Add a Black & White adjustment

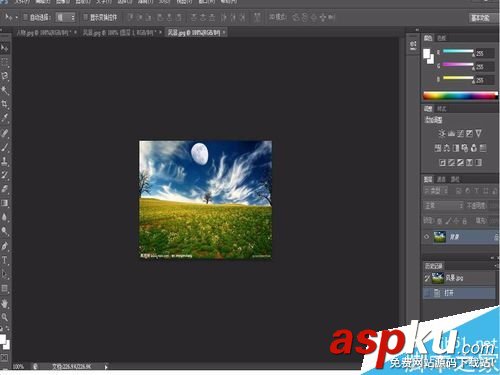pos(456,148)
